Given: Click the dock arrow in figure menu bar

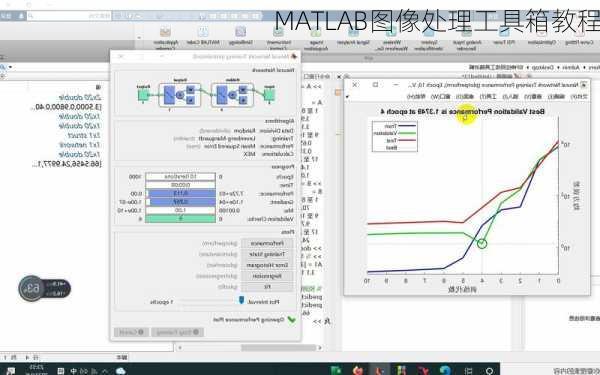Looking at the screenshot, I should [x=347, y=97].
